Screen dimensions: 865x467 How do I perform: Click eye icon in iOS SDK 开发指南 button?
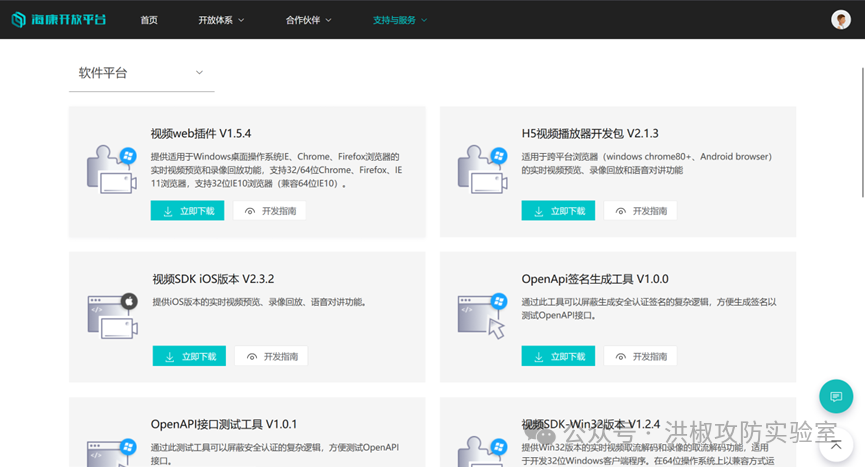(x=252, y=357)
